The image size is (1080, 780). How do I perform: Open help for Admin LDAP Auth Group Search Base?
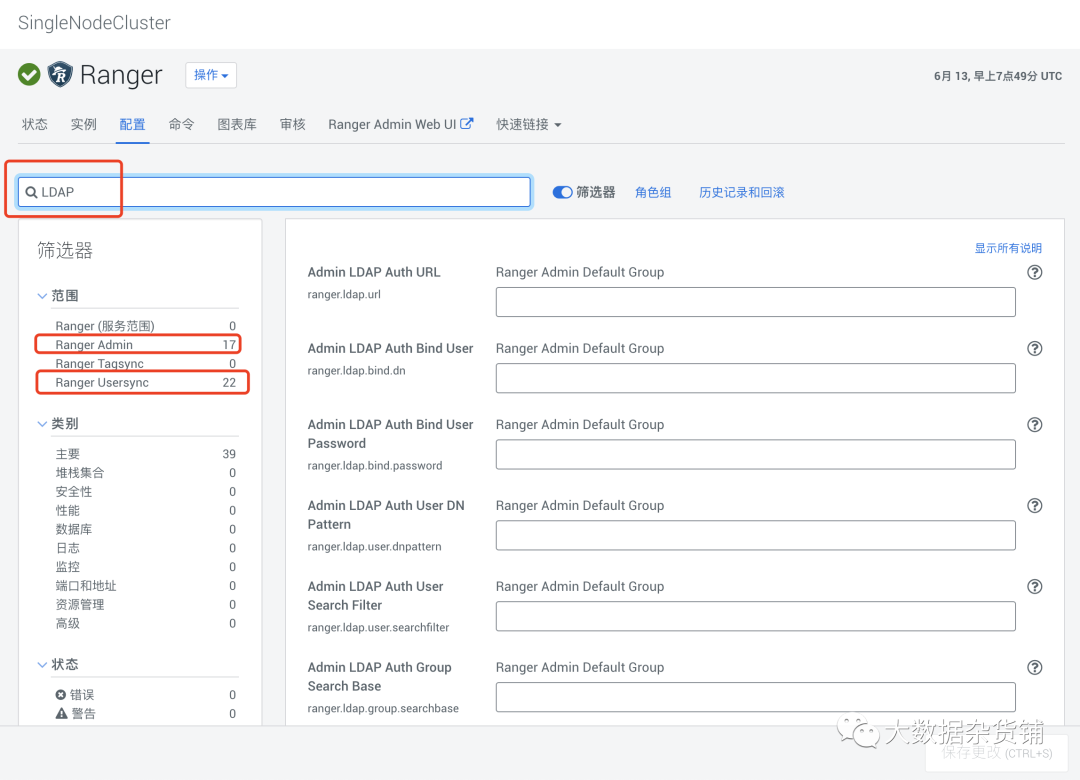[1035, 667]
